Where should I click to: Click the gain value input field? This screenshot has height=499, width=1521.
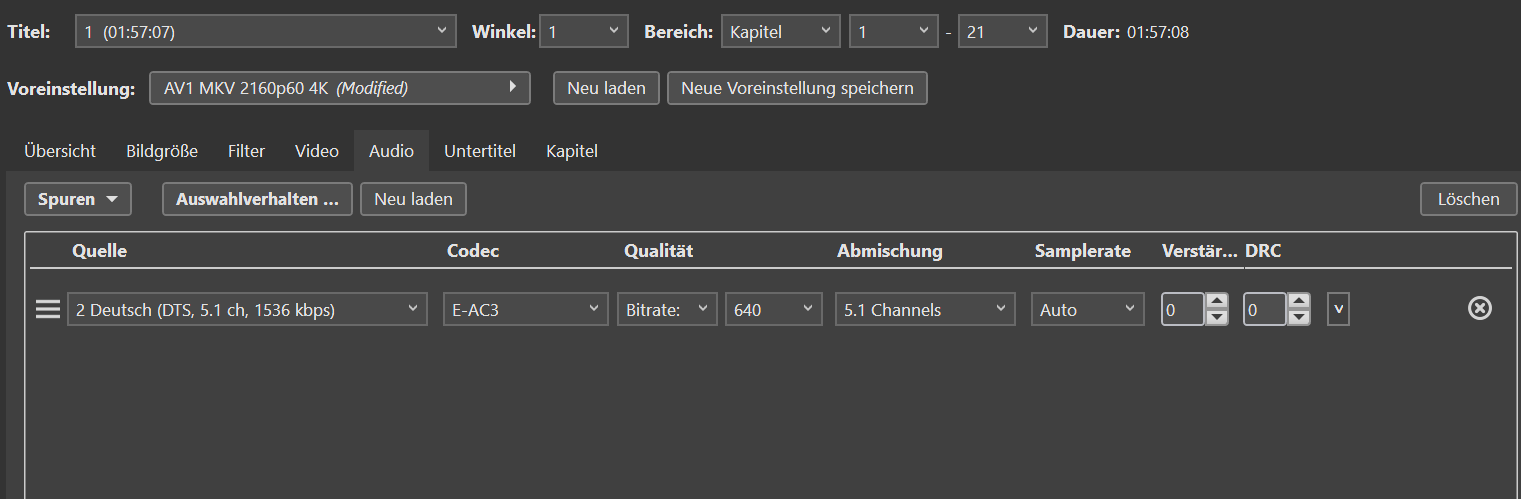1182,310
